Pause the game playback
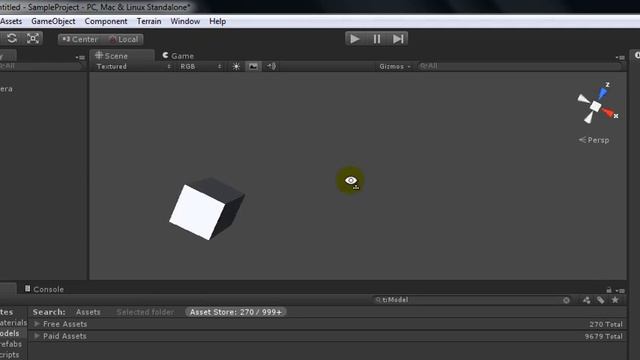 [x=376, y=39]
